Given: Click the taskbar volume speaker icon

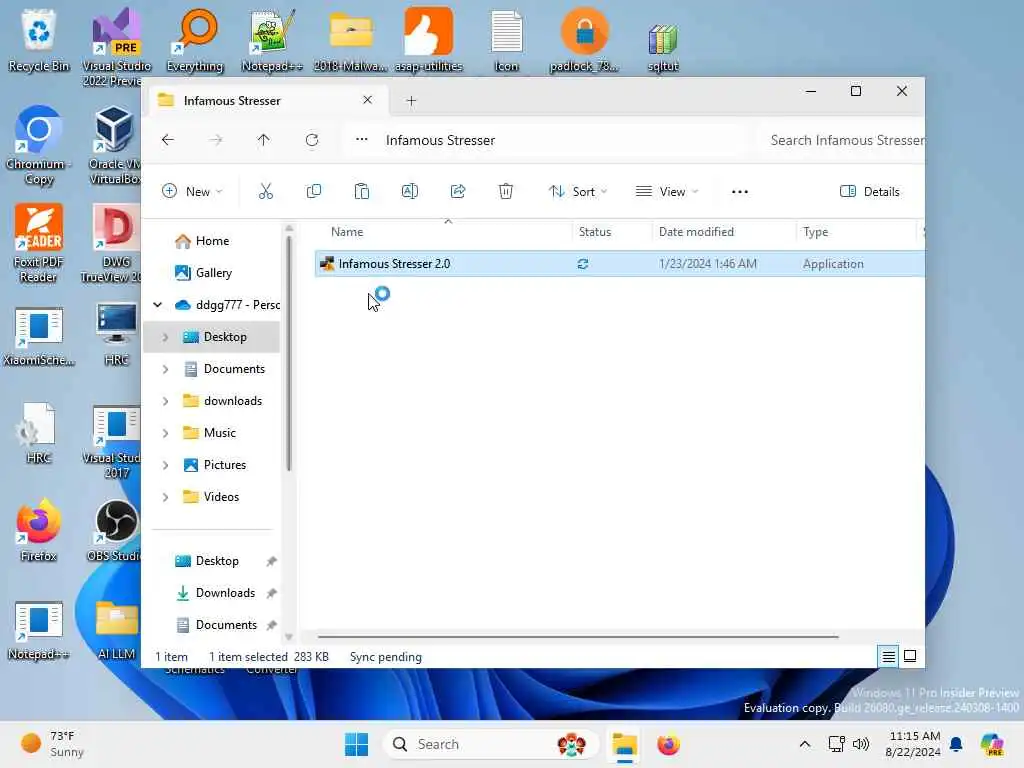Looking at the screenshot, I should [x=861, y=744].
